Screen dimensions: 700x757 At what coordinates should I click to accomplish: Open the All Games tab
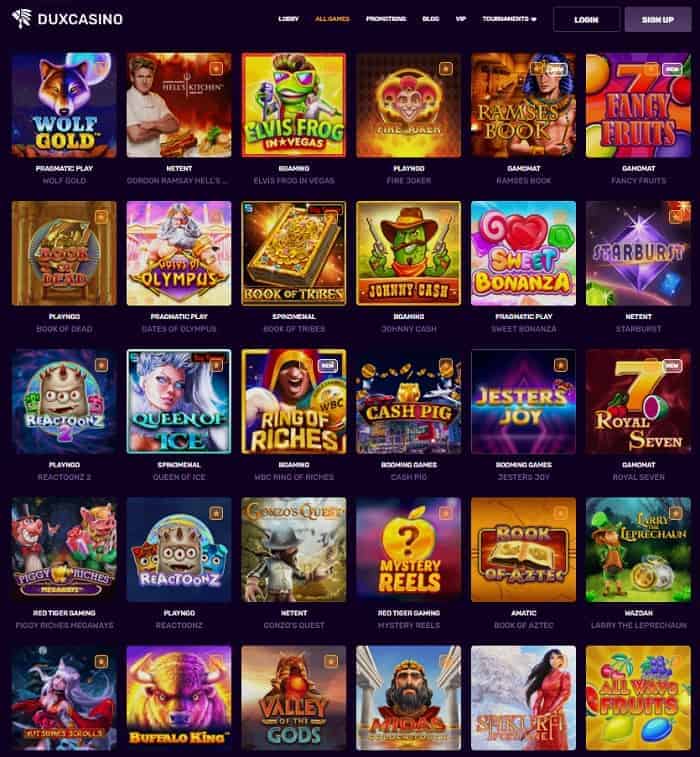[x=332, y=19]
